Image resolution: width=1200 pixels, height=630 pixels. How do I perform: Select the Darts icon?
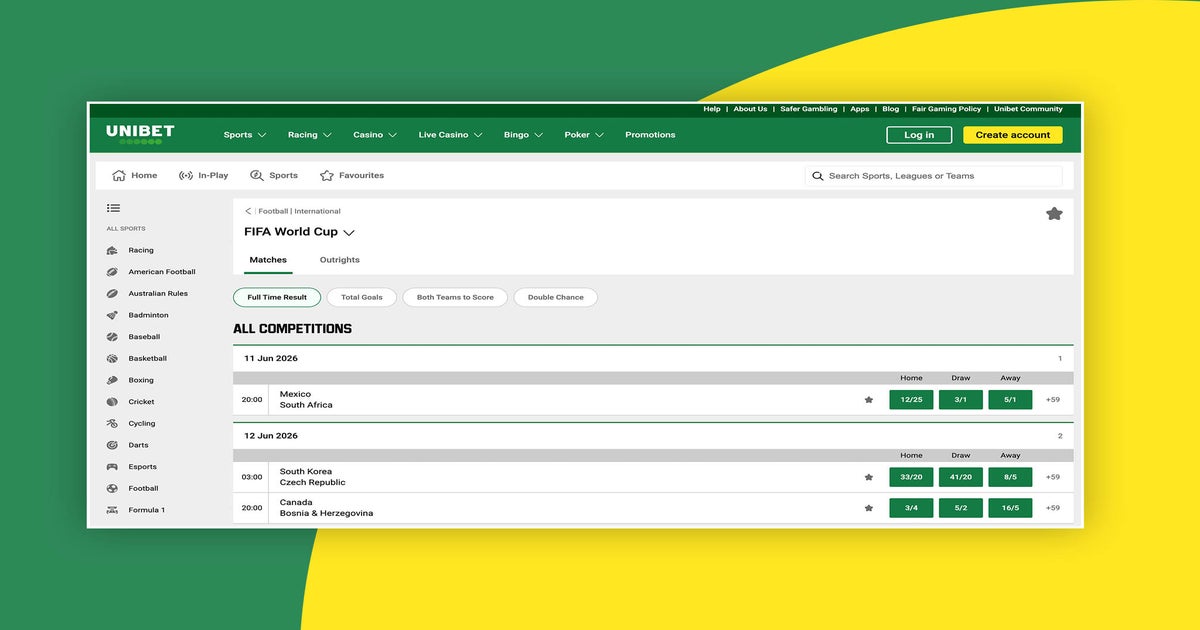tap(112, 445)
